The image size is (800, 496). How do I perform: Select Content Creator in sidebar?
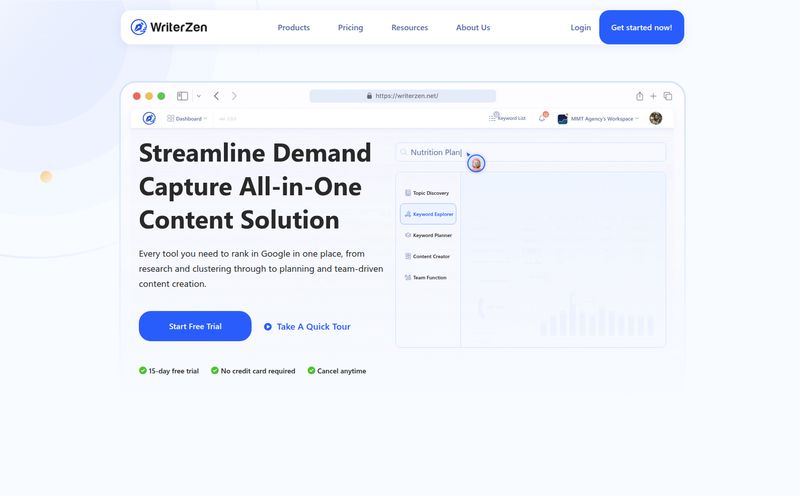tap(428, 256)
